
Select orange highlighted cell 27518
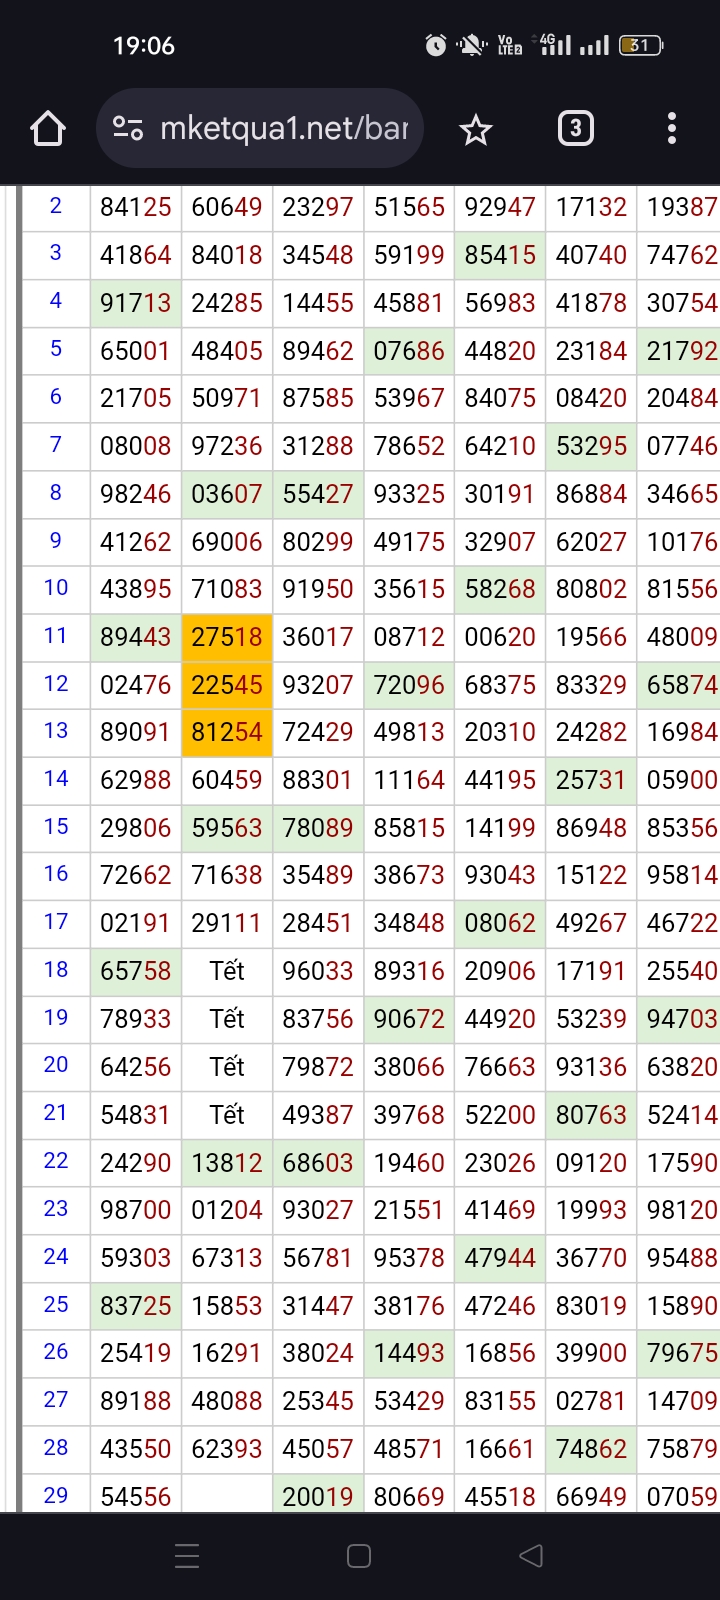[x=227, y=637]
